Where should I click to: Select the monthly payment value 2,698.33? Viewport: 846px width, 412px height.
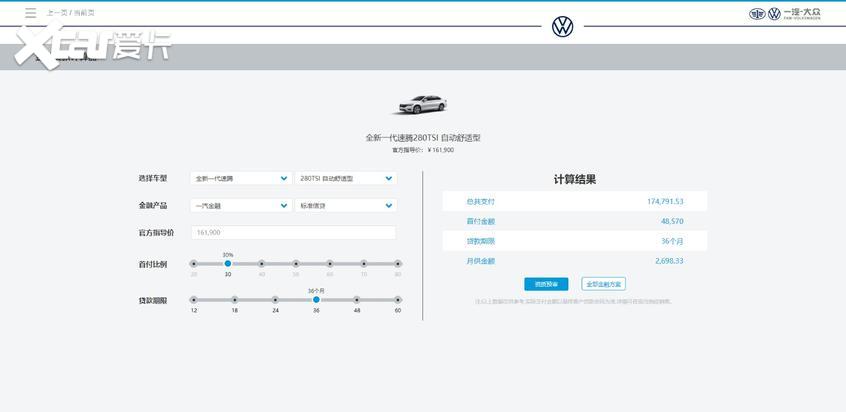(669, 261)
